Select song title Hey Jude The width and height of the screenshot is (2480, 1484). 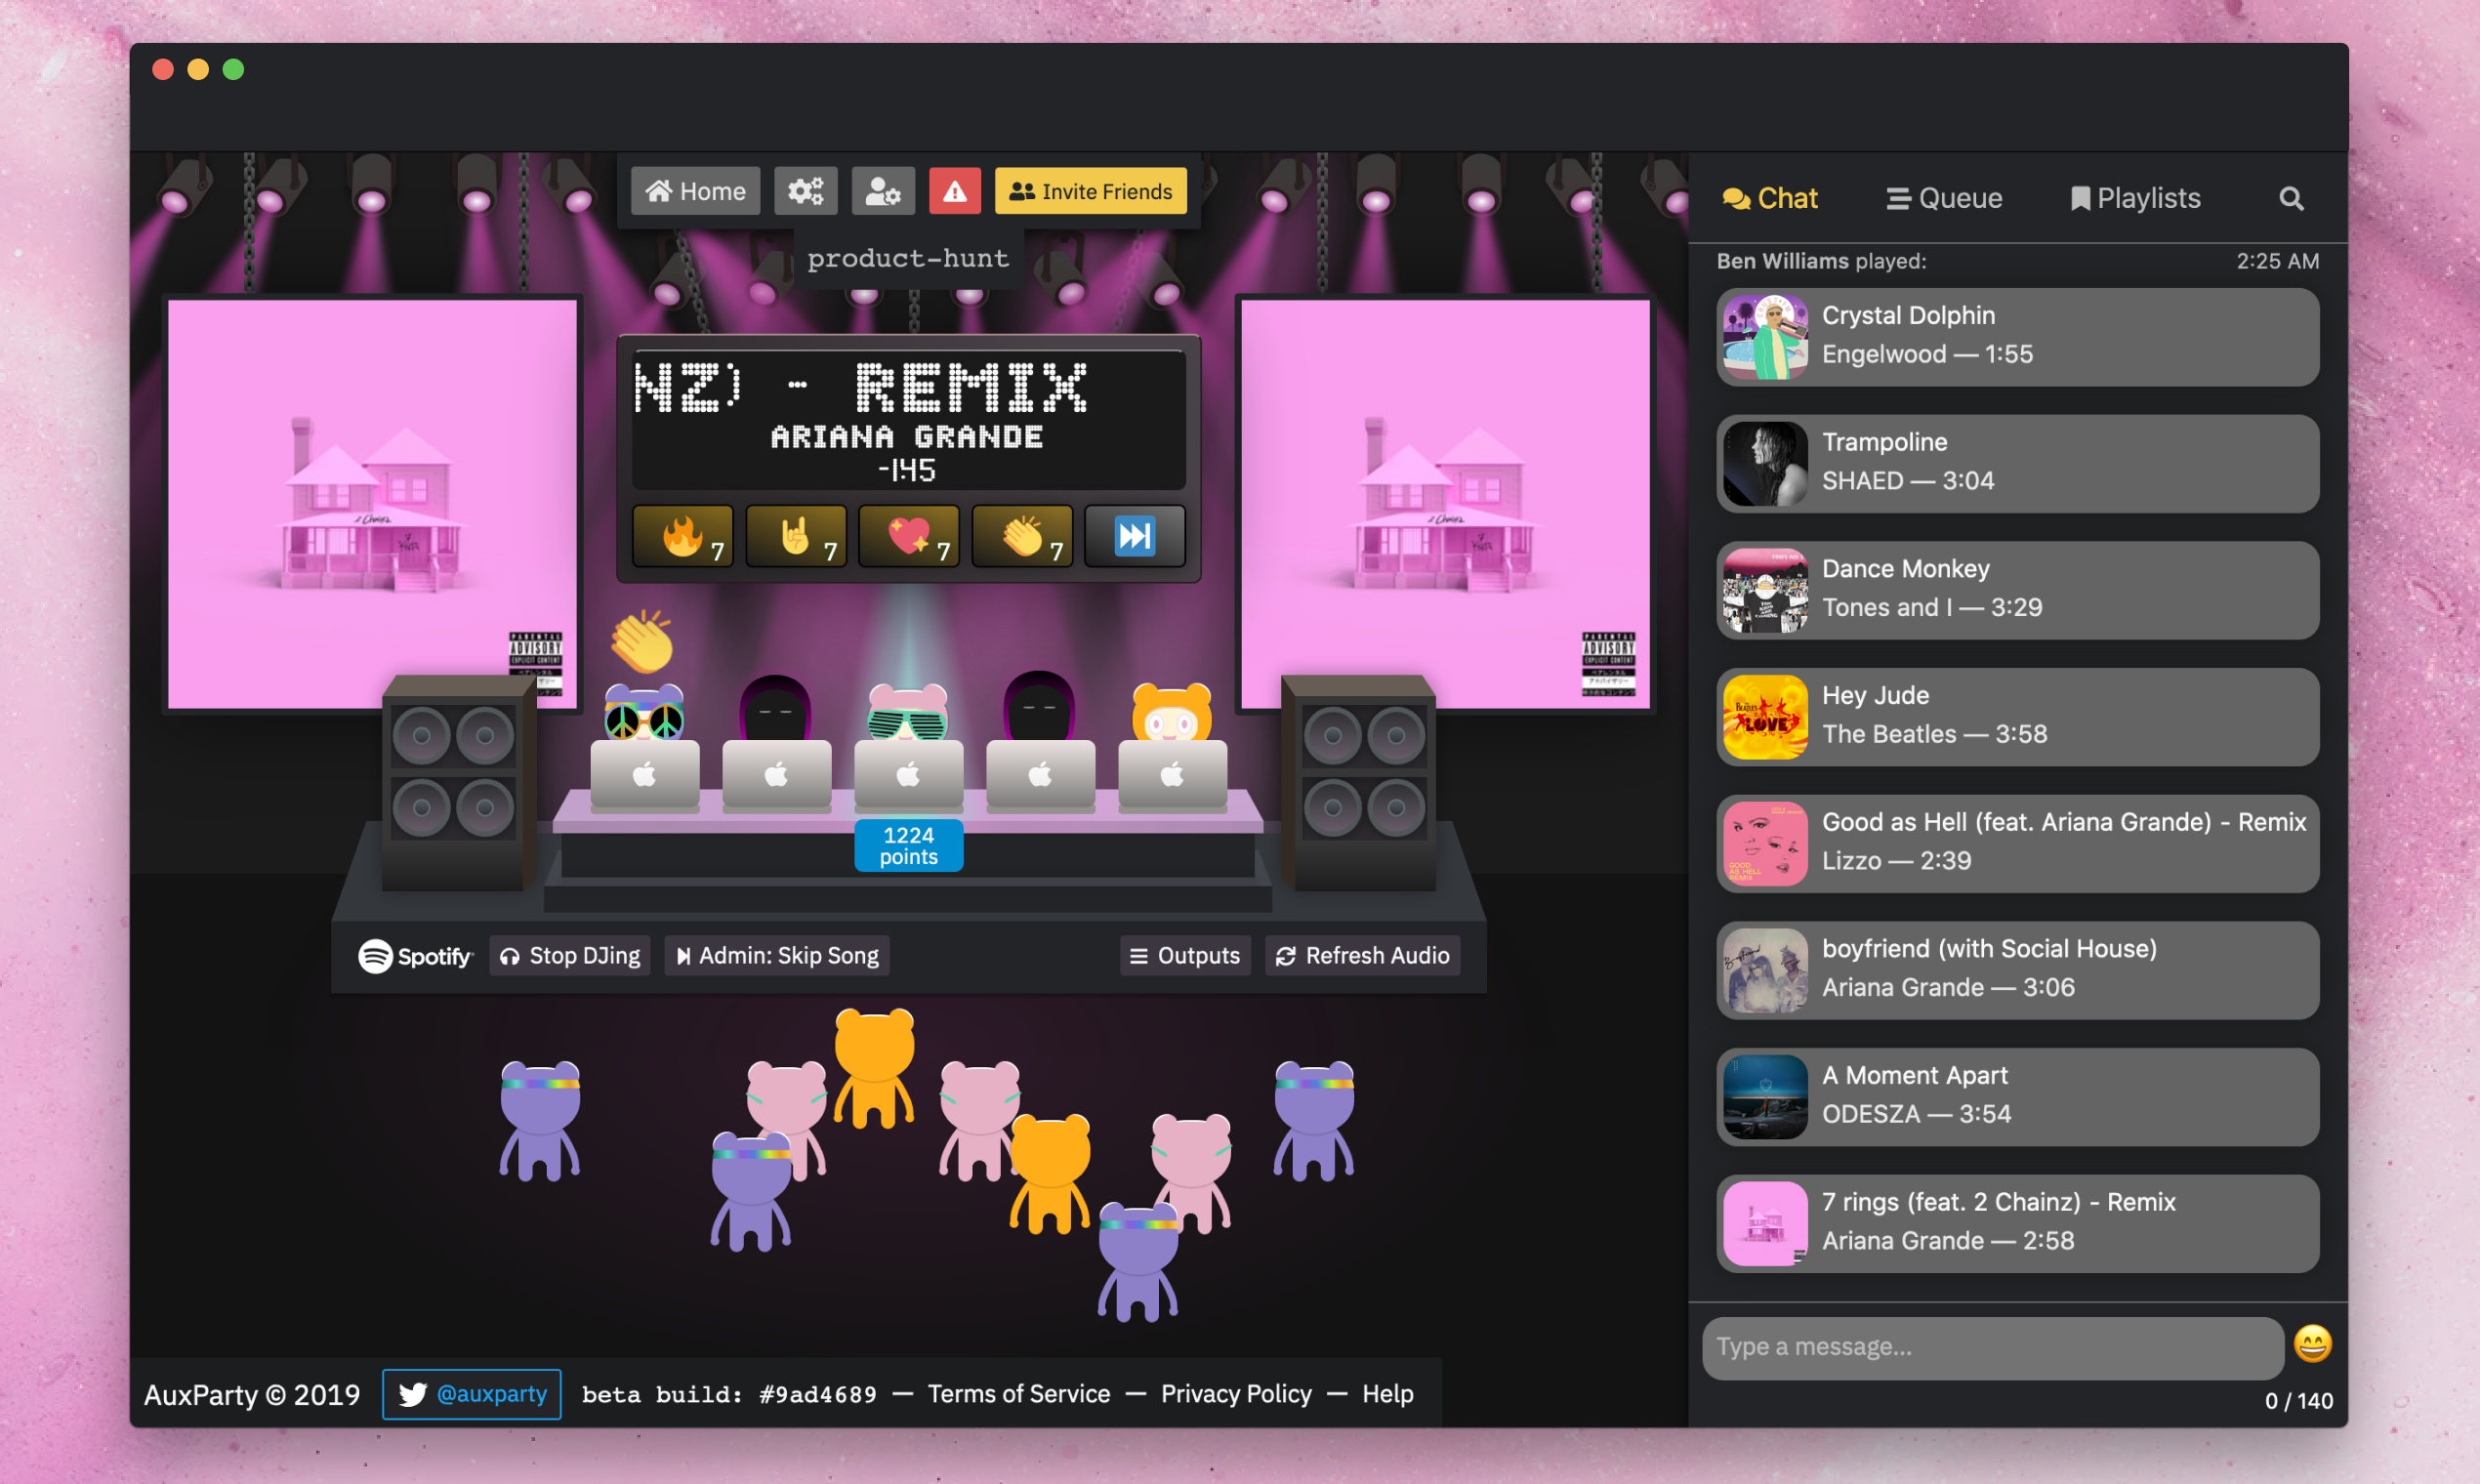[x=1875, y=696]
